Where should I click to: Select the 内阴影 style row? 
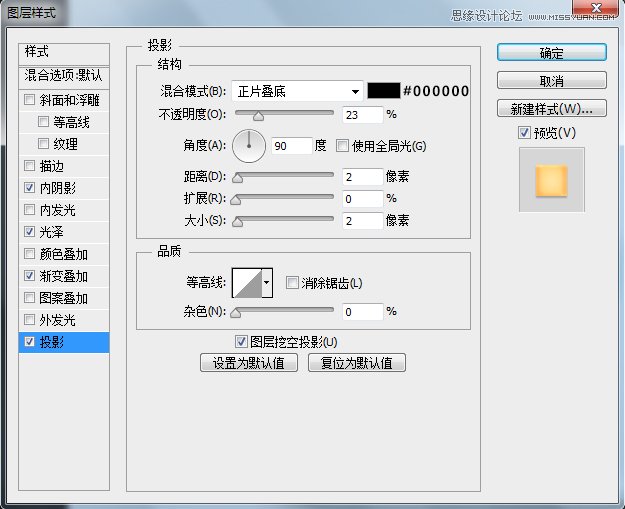(x=64, y=188)
